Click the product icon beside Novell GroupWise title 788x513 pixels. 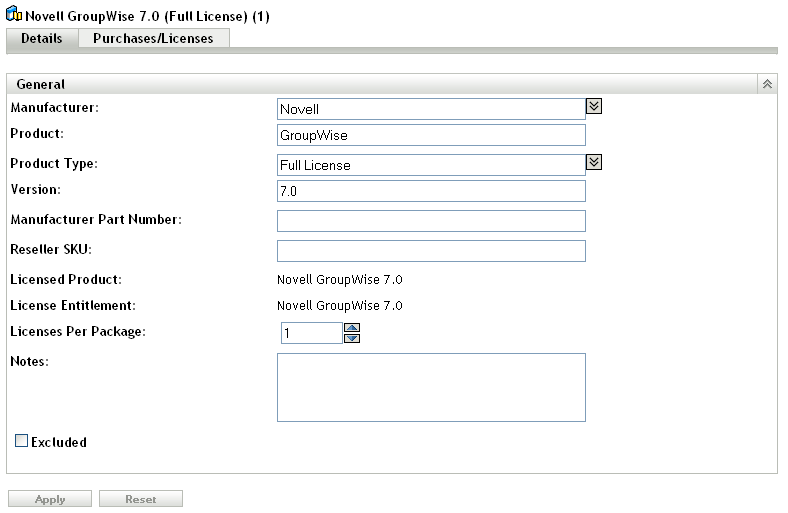click(x=15, y=16)
